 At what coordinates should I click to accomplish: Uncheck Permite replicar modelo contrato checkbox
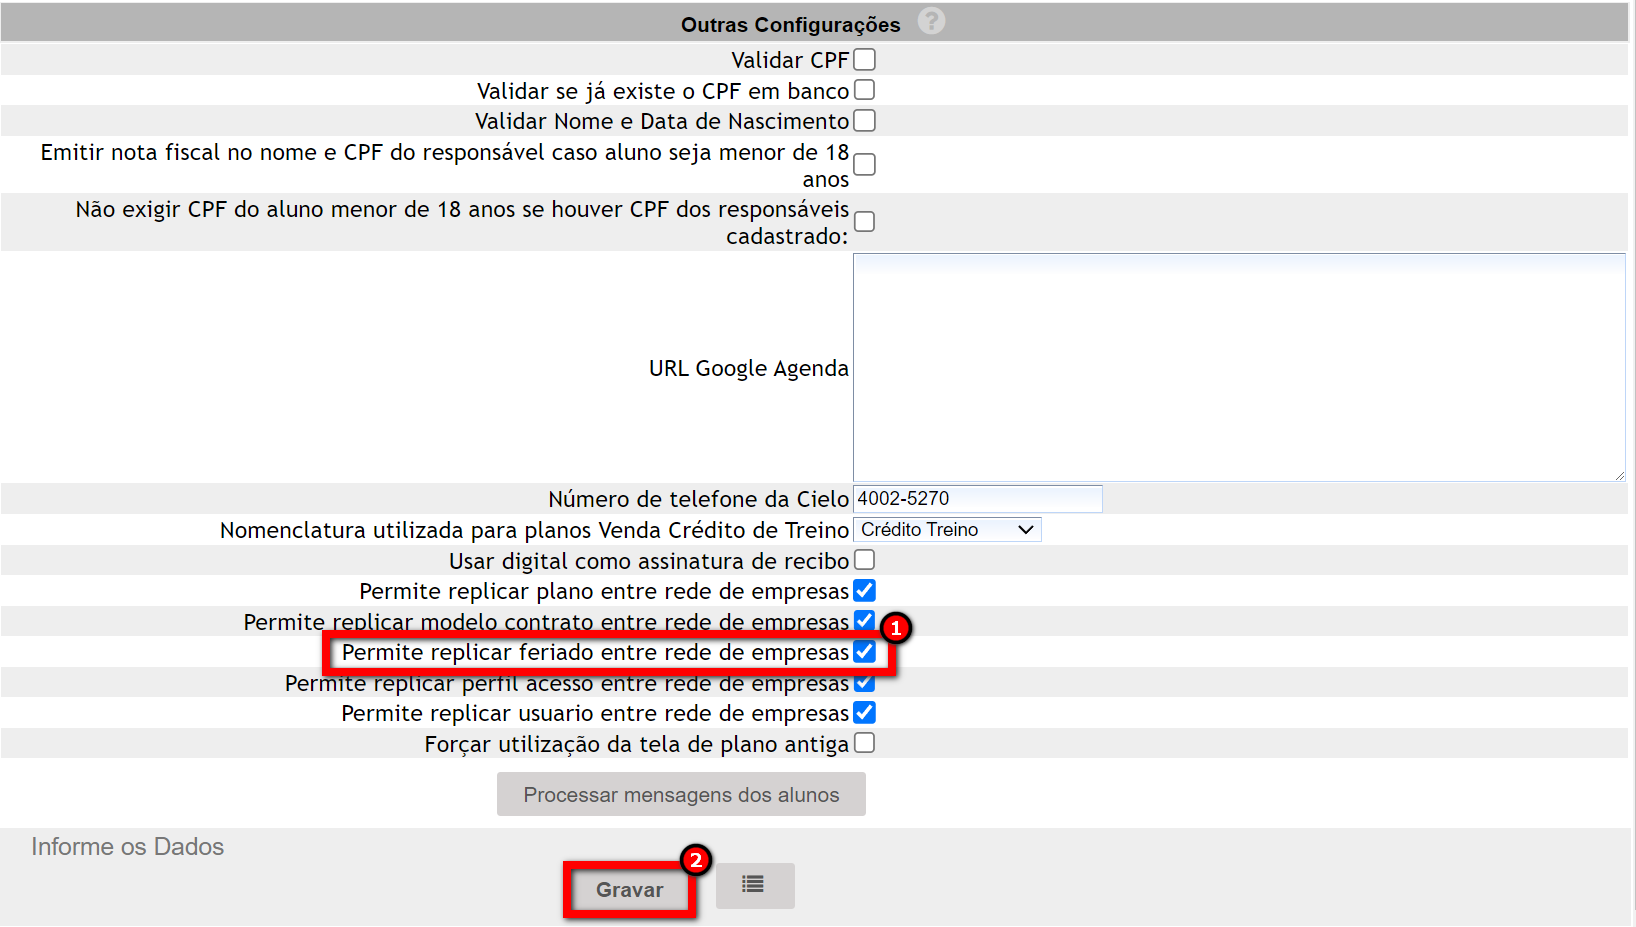(864, 620)
